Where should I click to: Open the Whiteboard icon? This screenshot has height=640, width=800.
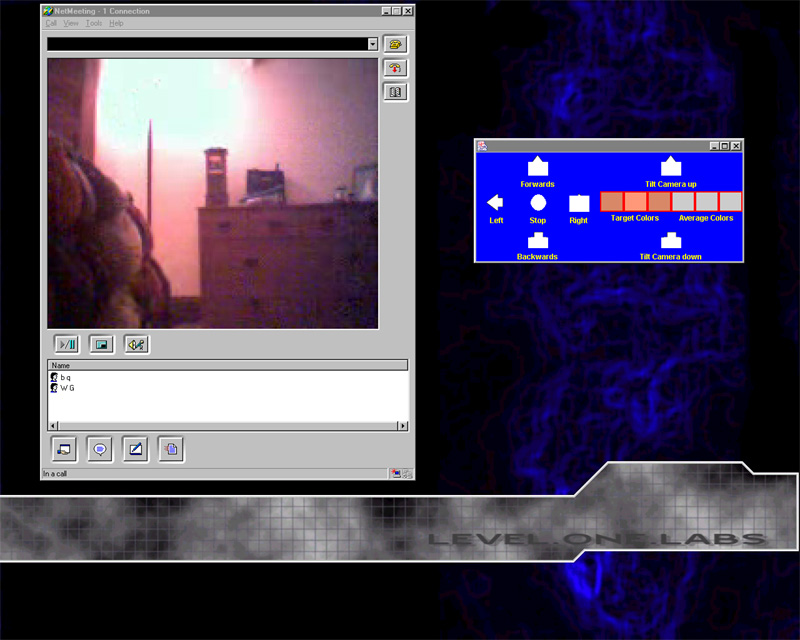pos(135,449)
